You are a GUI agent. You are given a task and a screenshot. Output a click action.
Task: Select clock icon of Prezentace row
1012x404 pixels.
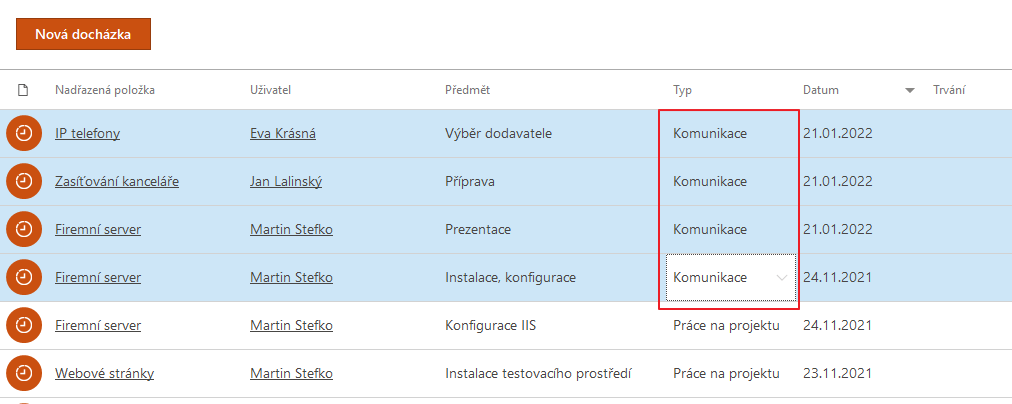pos(24,229)
